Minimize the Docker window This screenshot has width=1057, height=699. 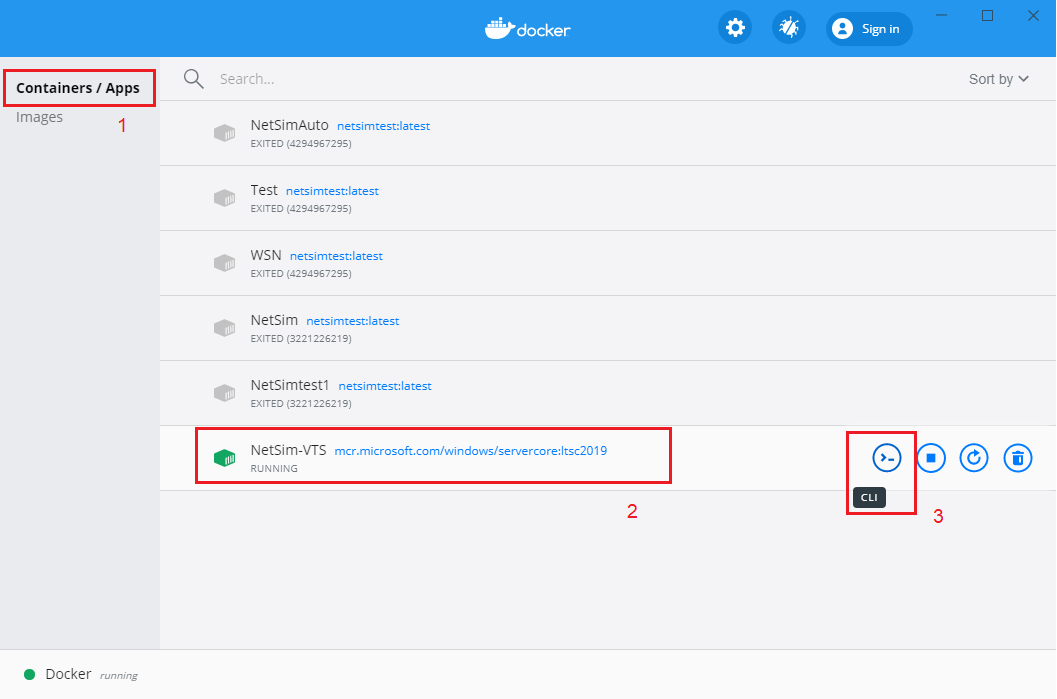coord(942,15)
